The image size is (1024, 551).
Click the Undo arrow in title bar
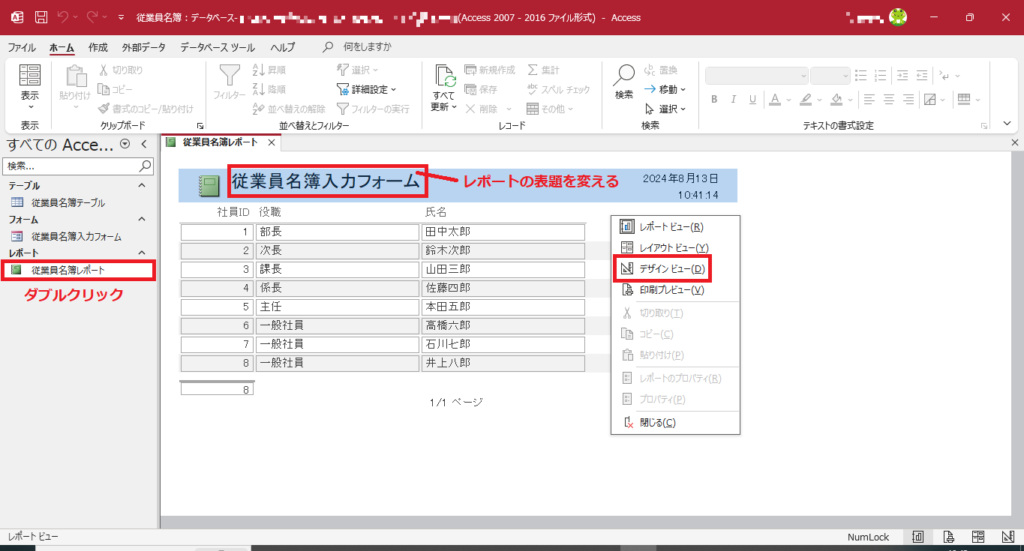click(x=63, y=18)
